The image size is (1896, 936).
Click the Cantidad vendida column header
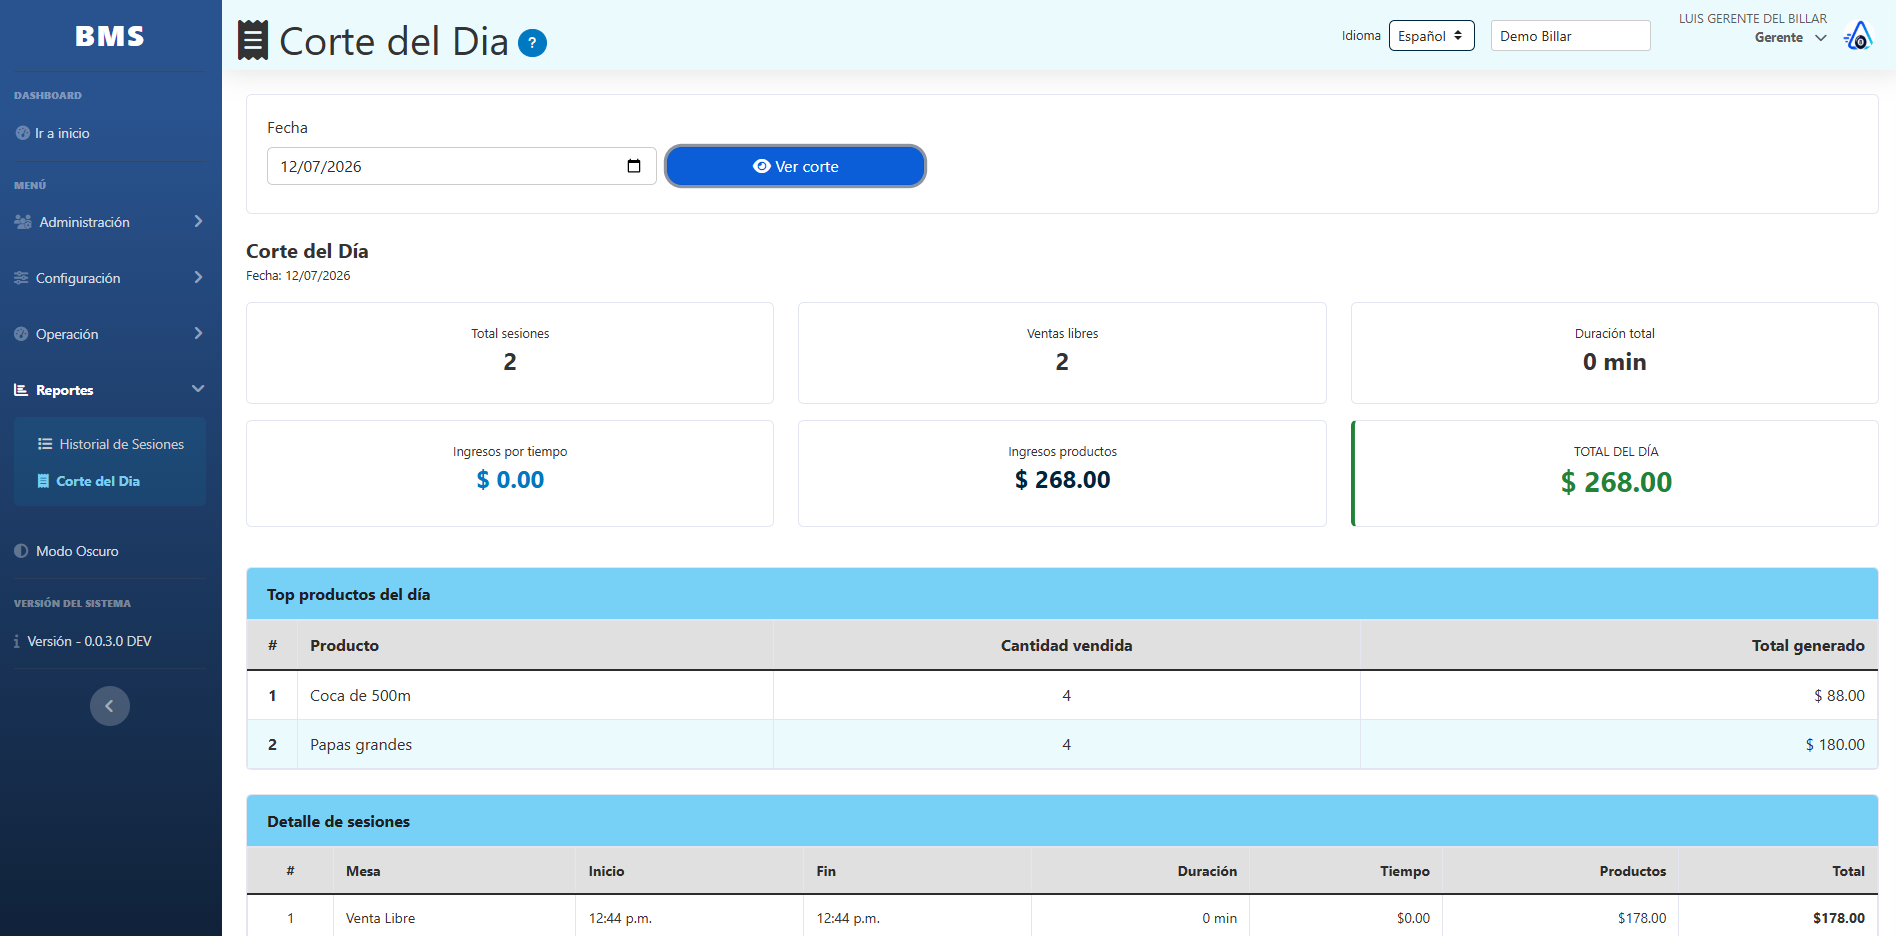pyautogui.click(x=1066, y=645)
